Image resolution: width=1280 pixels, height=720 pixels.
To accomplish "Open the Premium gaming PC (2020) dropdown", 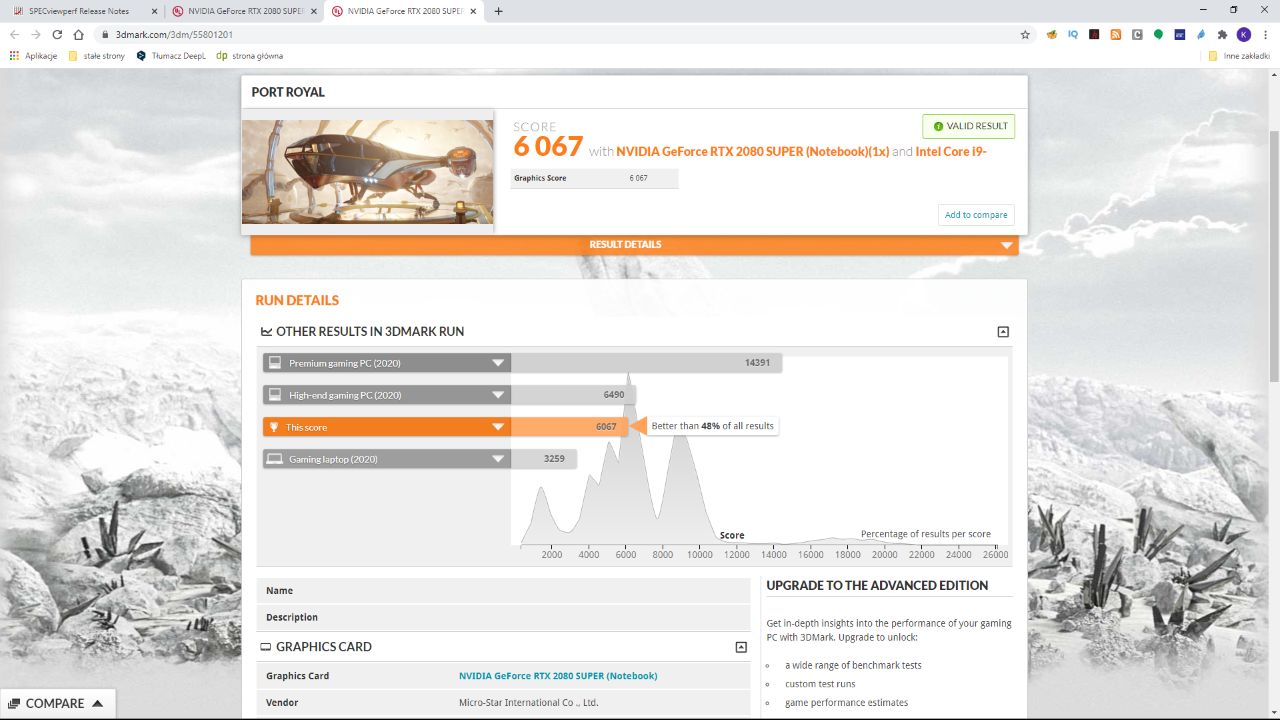I will 387,363.
